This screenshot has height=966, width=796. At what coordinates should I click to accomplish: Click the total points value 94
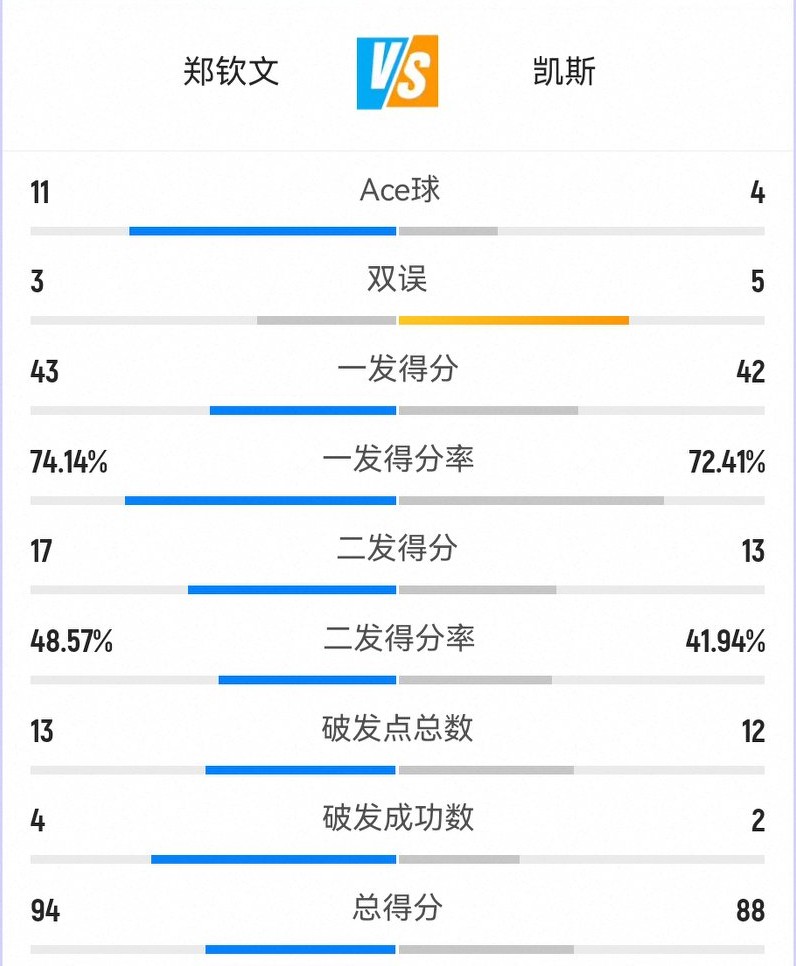click(45, 911)
